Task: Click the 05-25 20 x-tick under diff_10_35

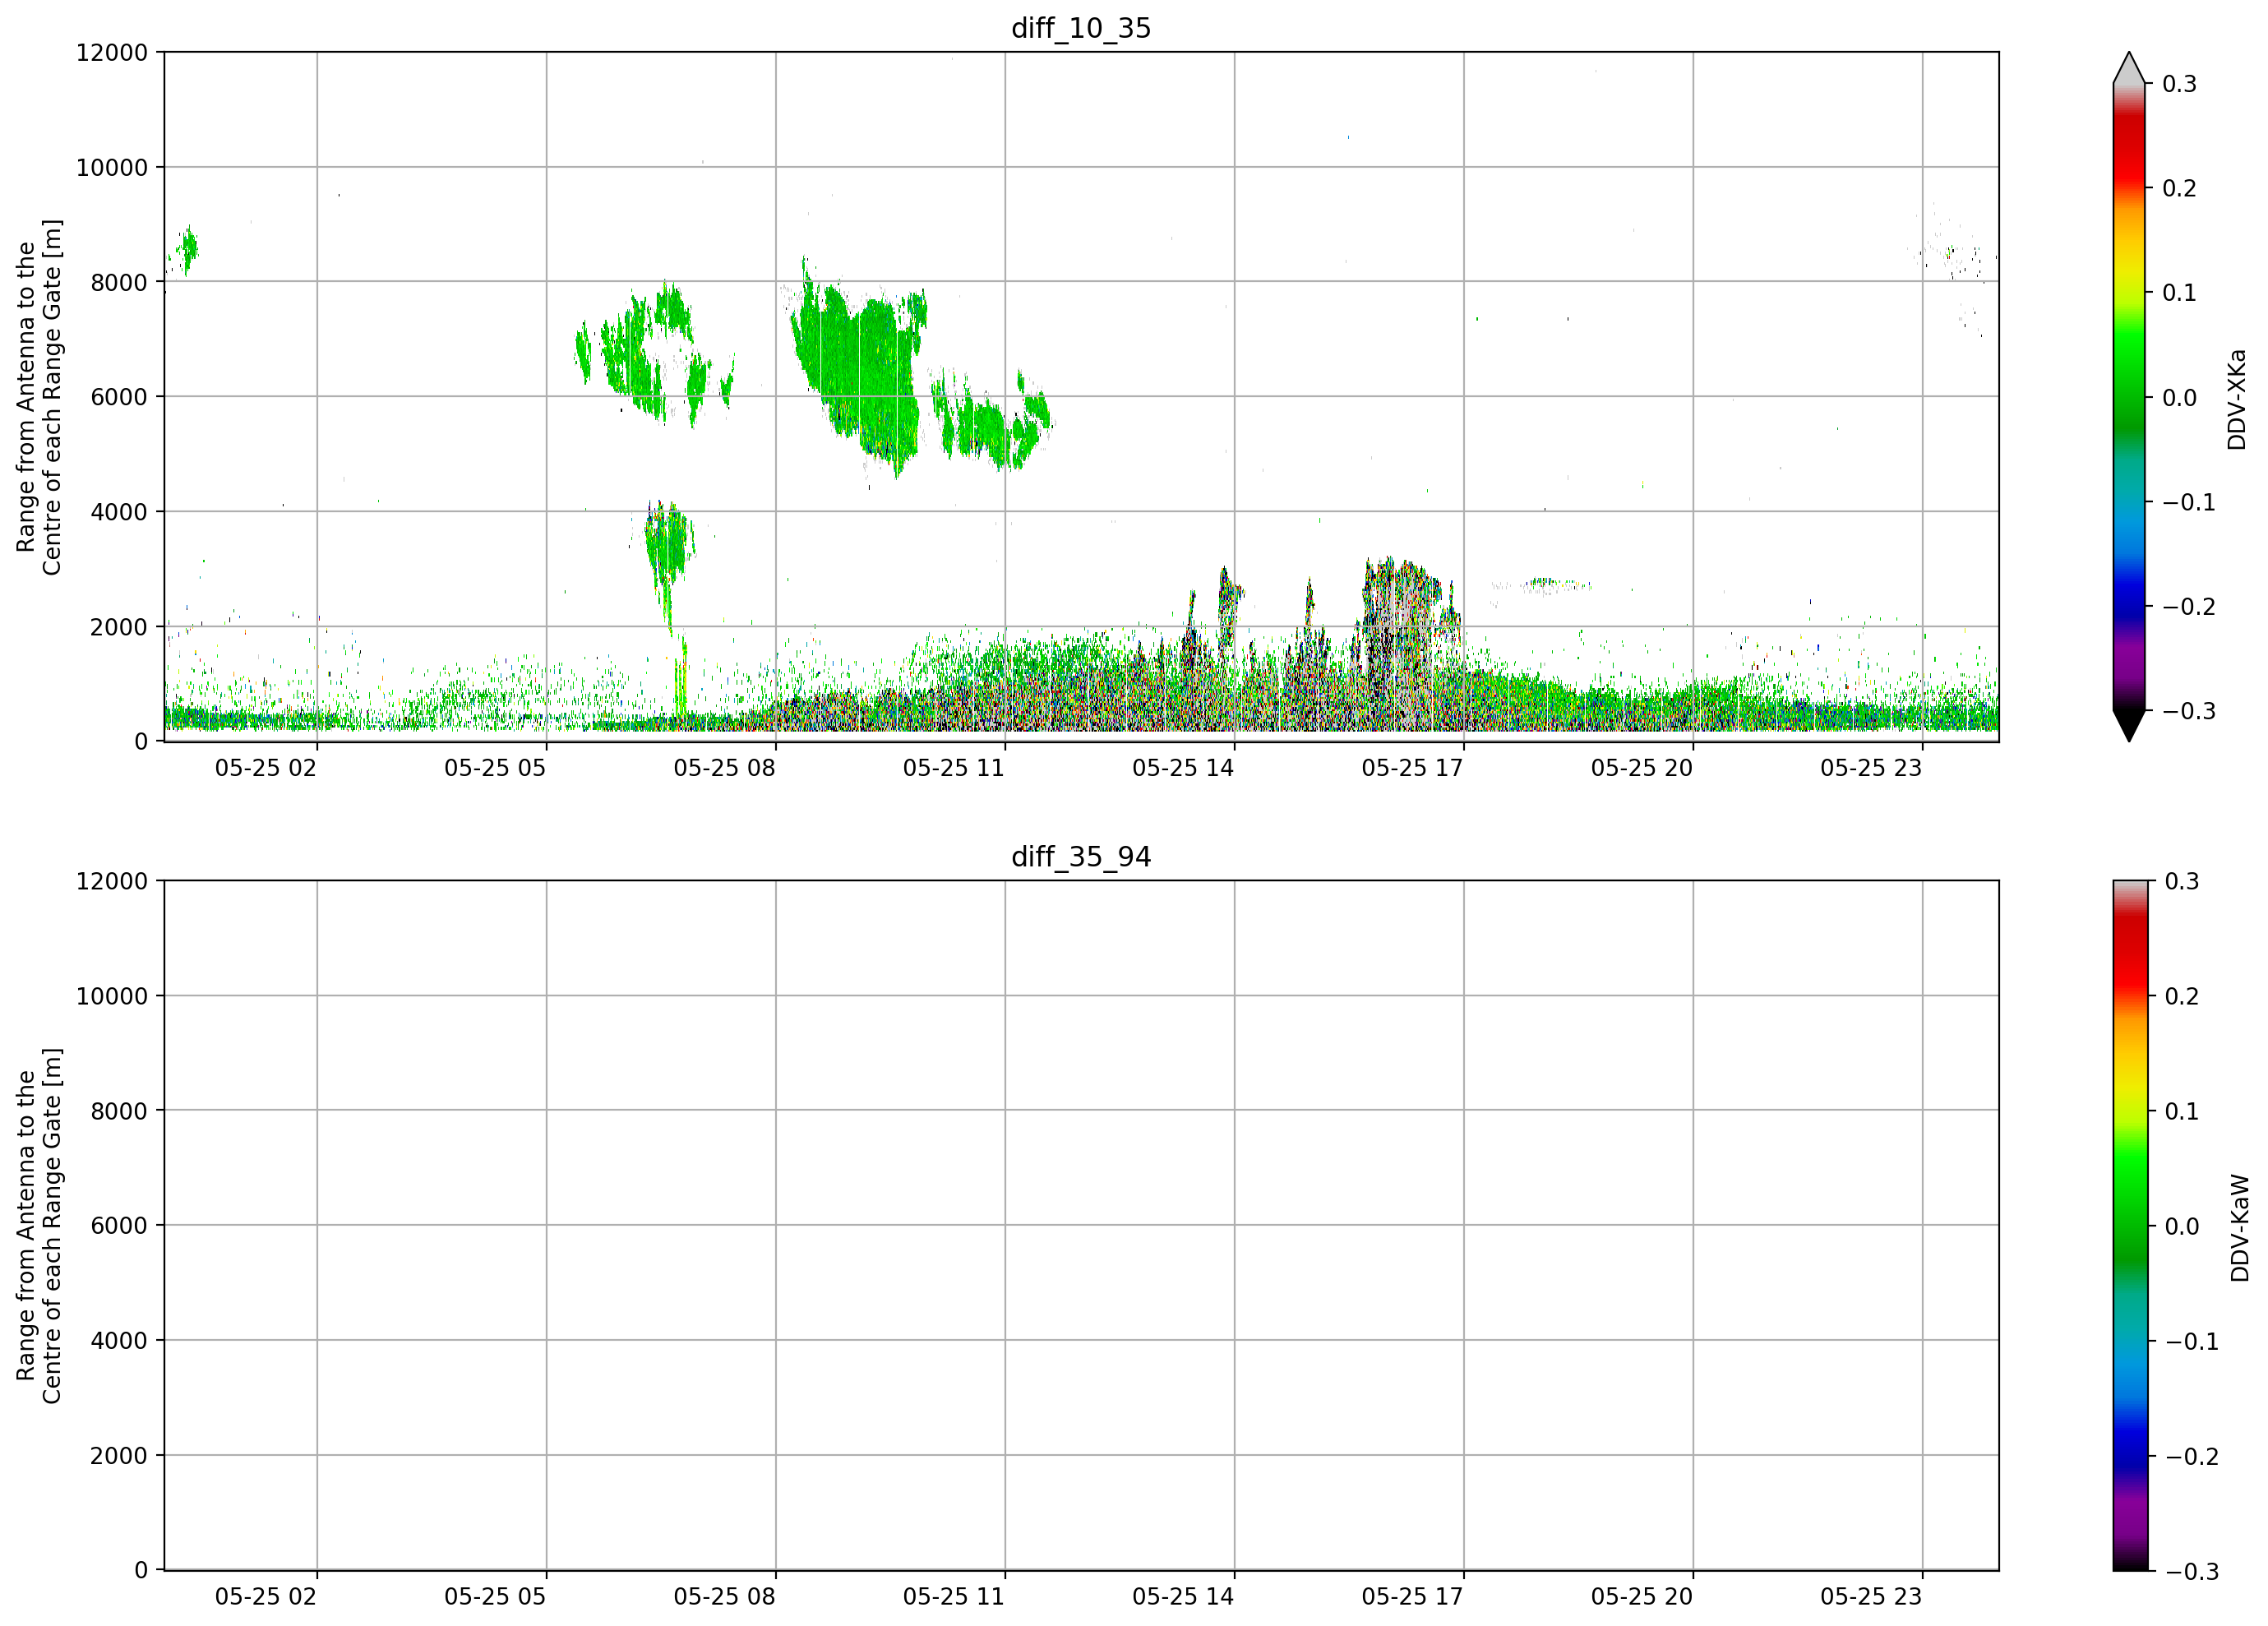Action: click(x=1642, y=768)
